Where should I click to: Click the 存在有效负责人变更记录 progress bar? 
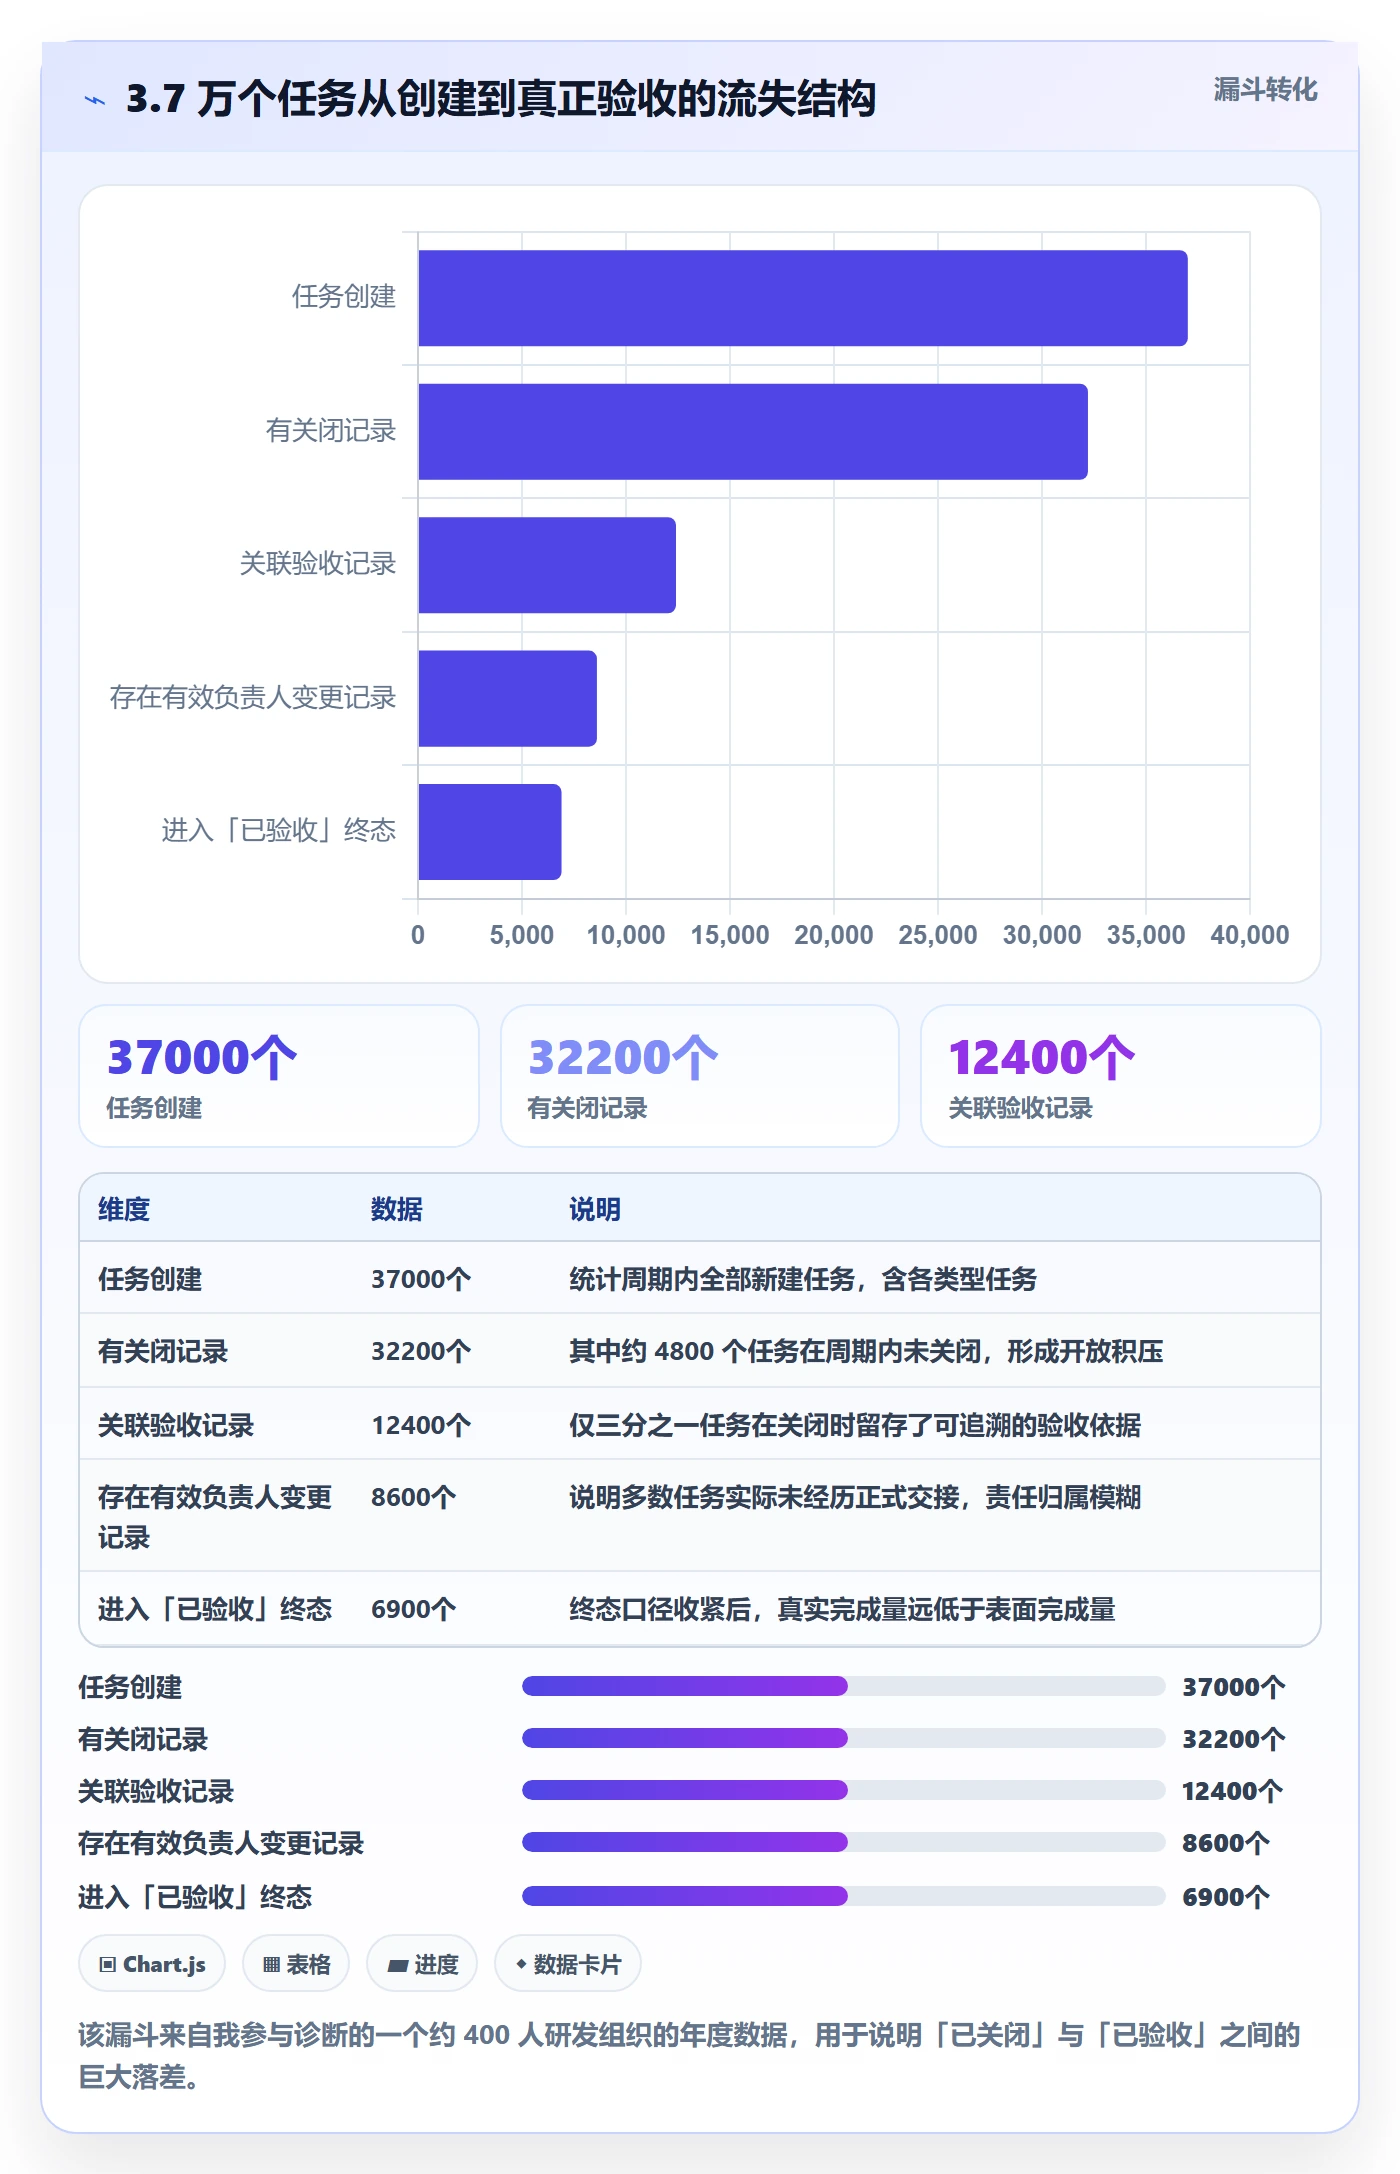click(x=843, y=1842)
